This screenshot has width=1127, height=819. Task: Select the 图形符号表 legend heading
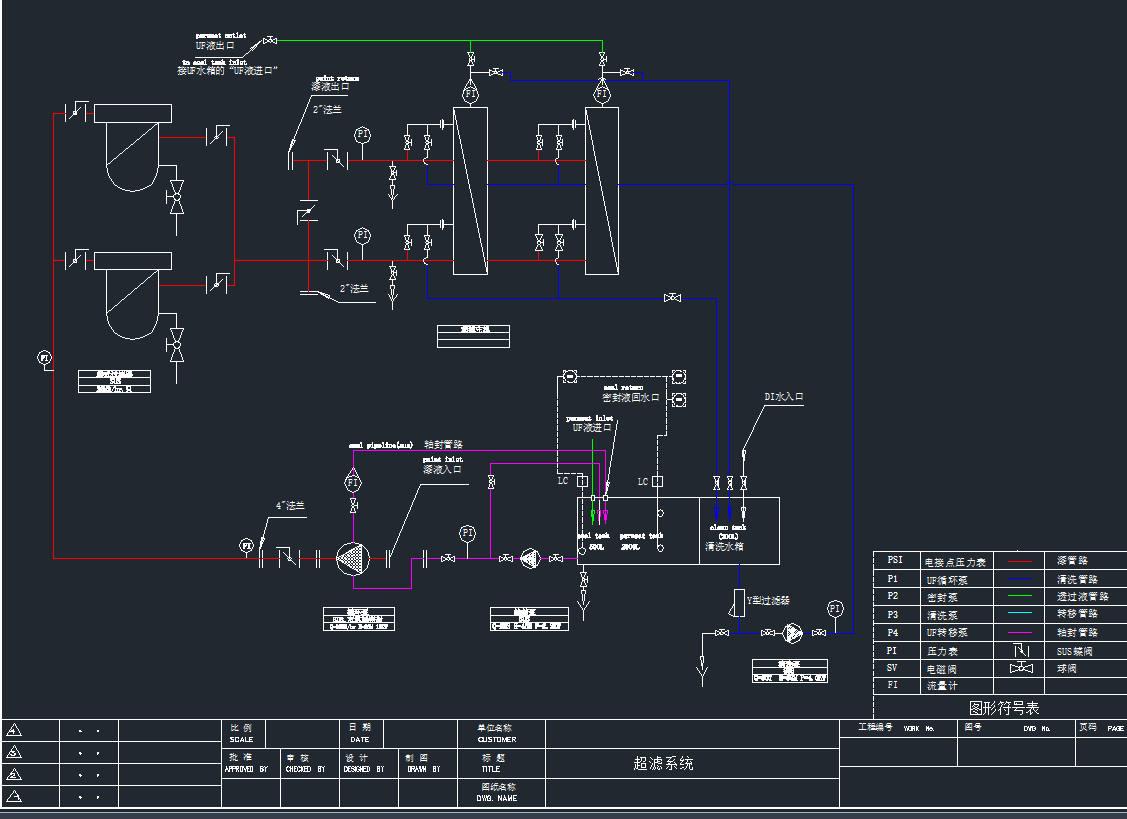pos(1004,708)
